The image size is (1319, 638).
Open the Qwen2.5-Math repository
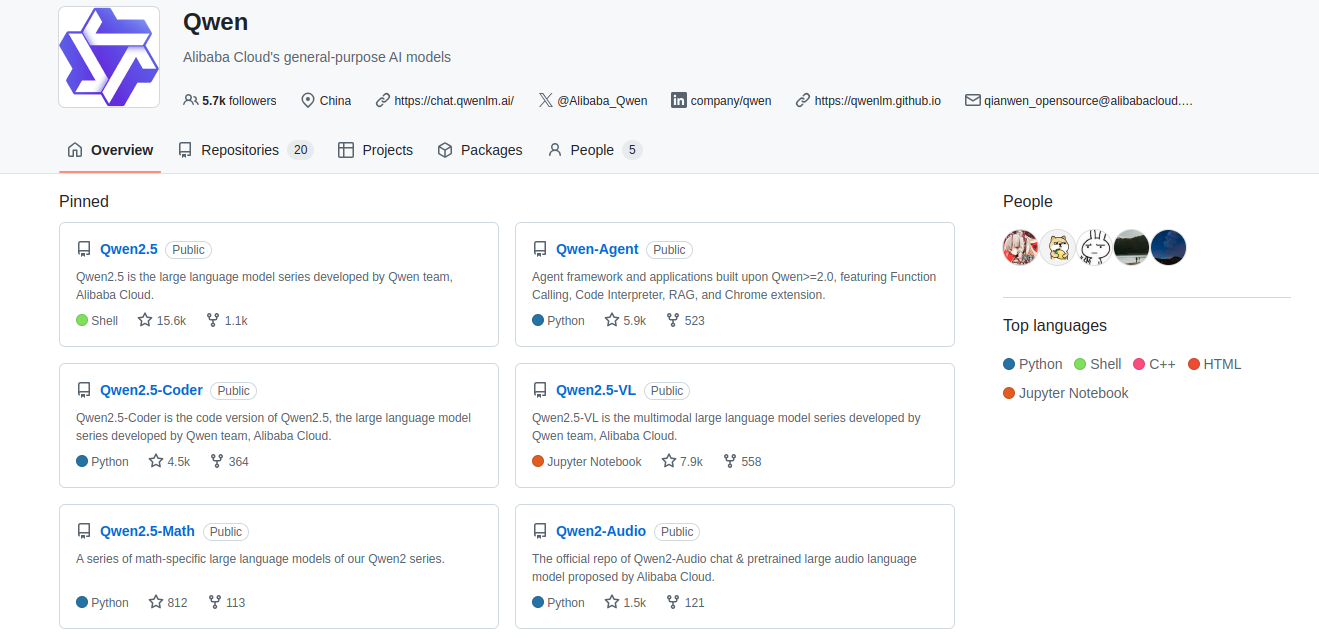[147, 531]
